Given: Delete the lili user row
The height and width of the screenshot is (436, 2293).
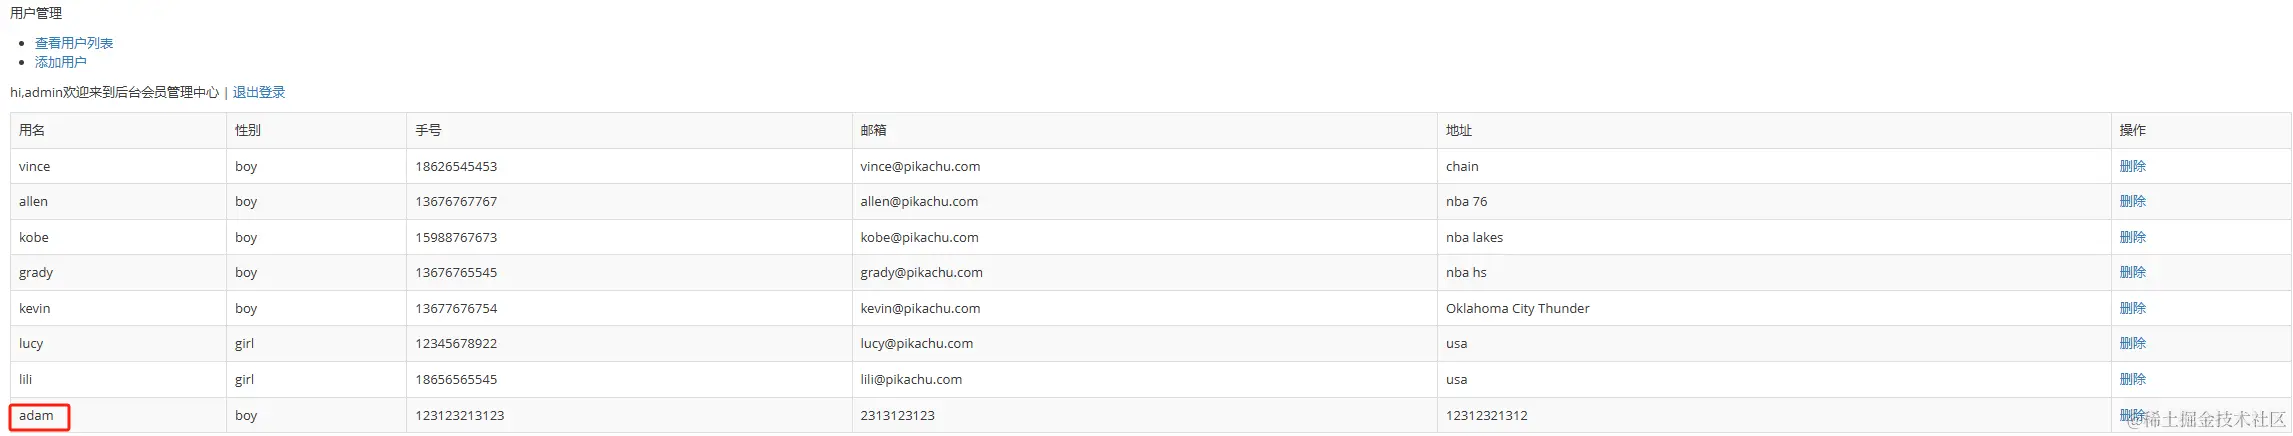Looking at the screenshot, I should click(x=2132, y=379).
